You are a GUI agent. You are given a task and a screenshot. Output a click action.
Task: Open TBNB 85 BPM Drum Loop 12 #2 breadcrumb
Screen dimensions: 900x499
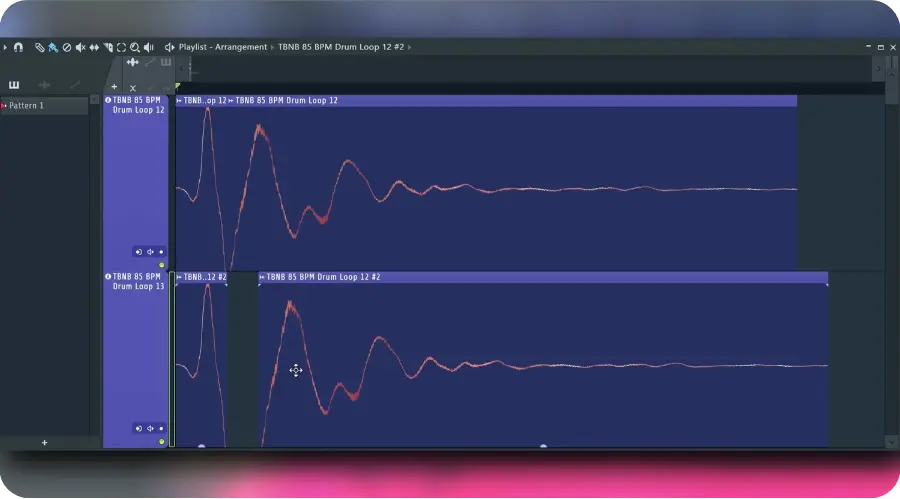[x=341, y=47]
